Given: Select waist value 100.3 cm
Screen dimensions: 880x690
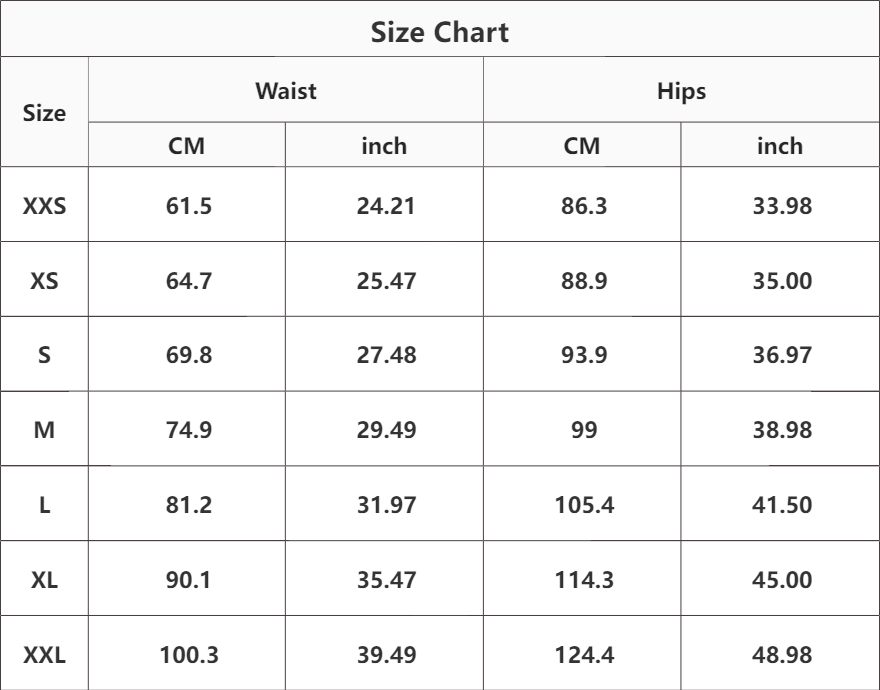Looking at the screenshot, I should [188, 656].
